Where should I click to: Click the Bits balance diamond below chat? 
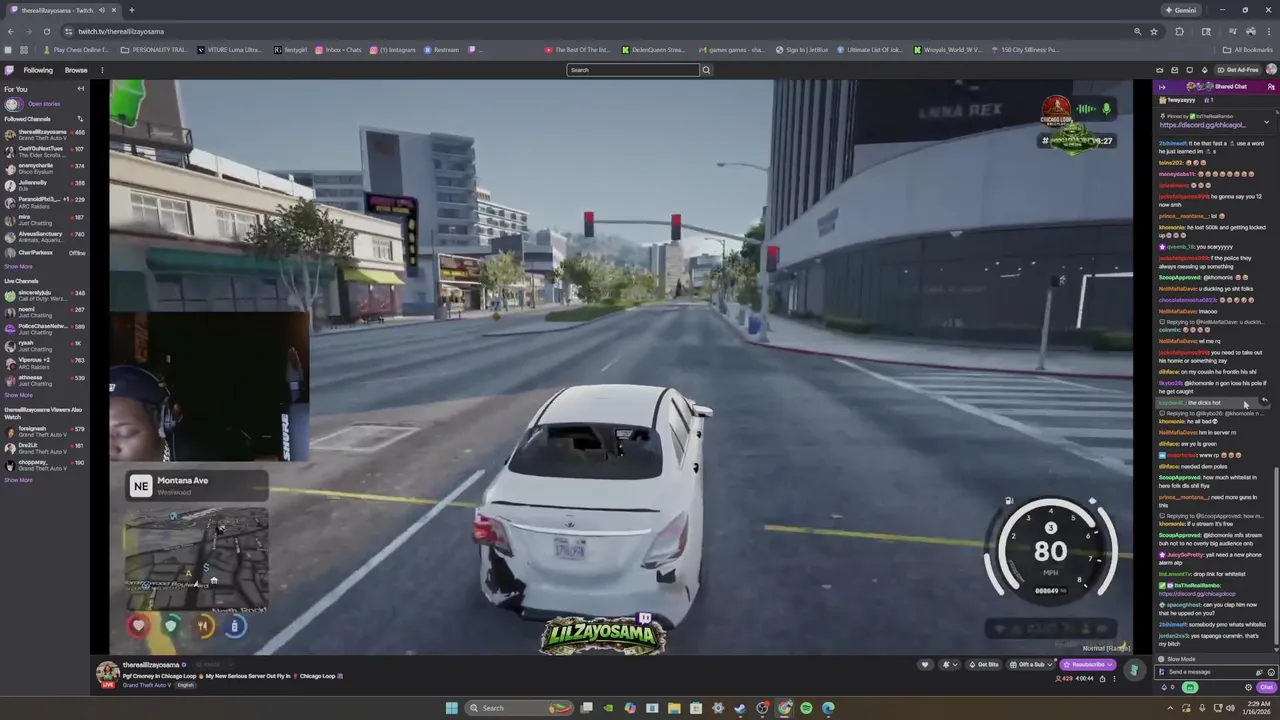[1163, 688]
